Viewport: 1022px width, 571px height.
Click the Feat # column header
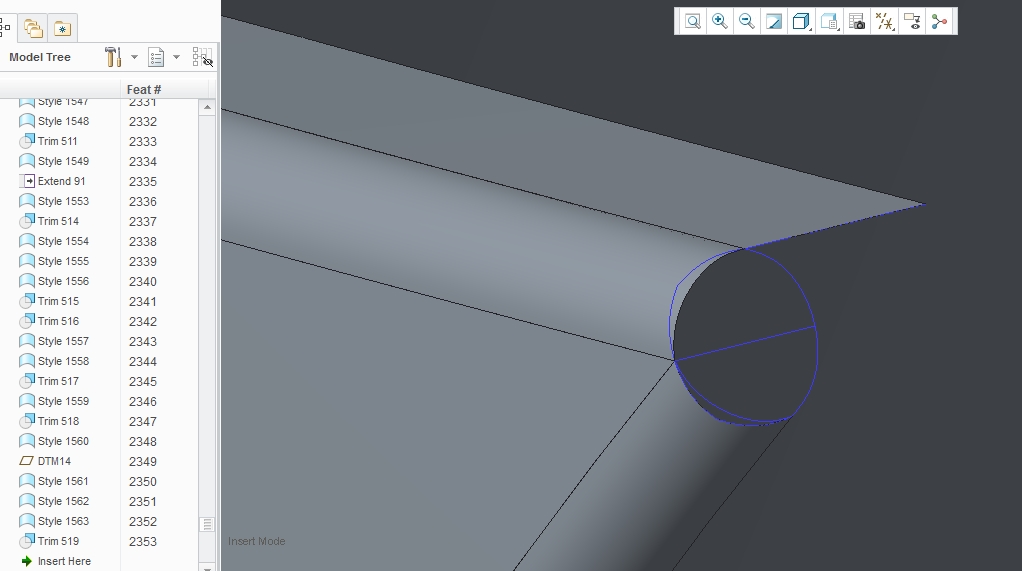[143, 89]
